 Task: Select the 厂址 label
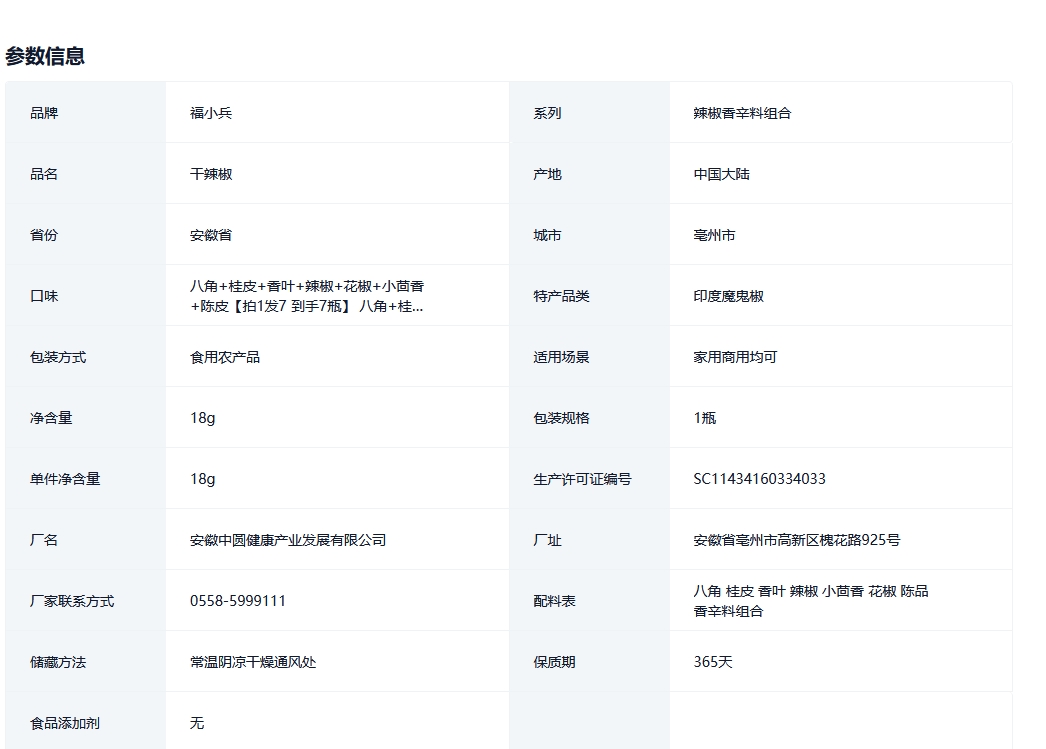[x=547, y=540]
